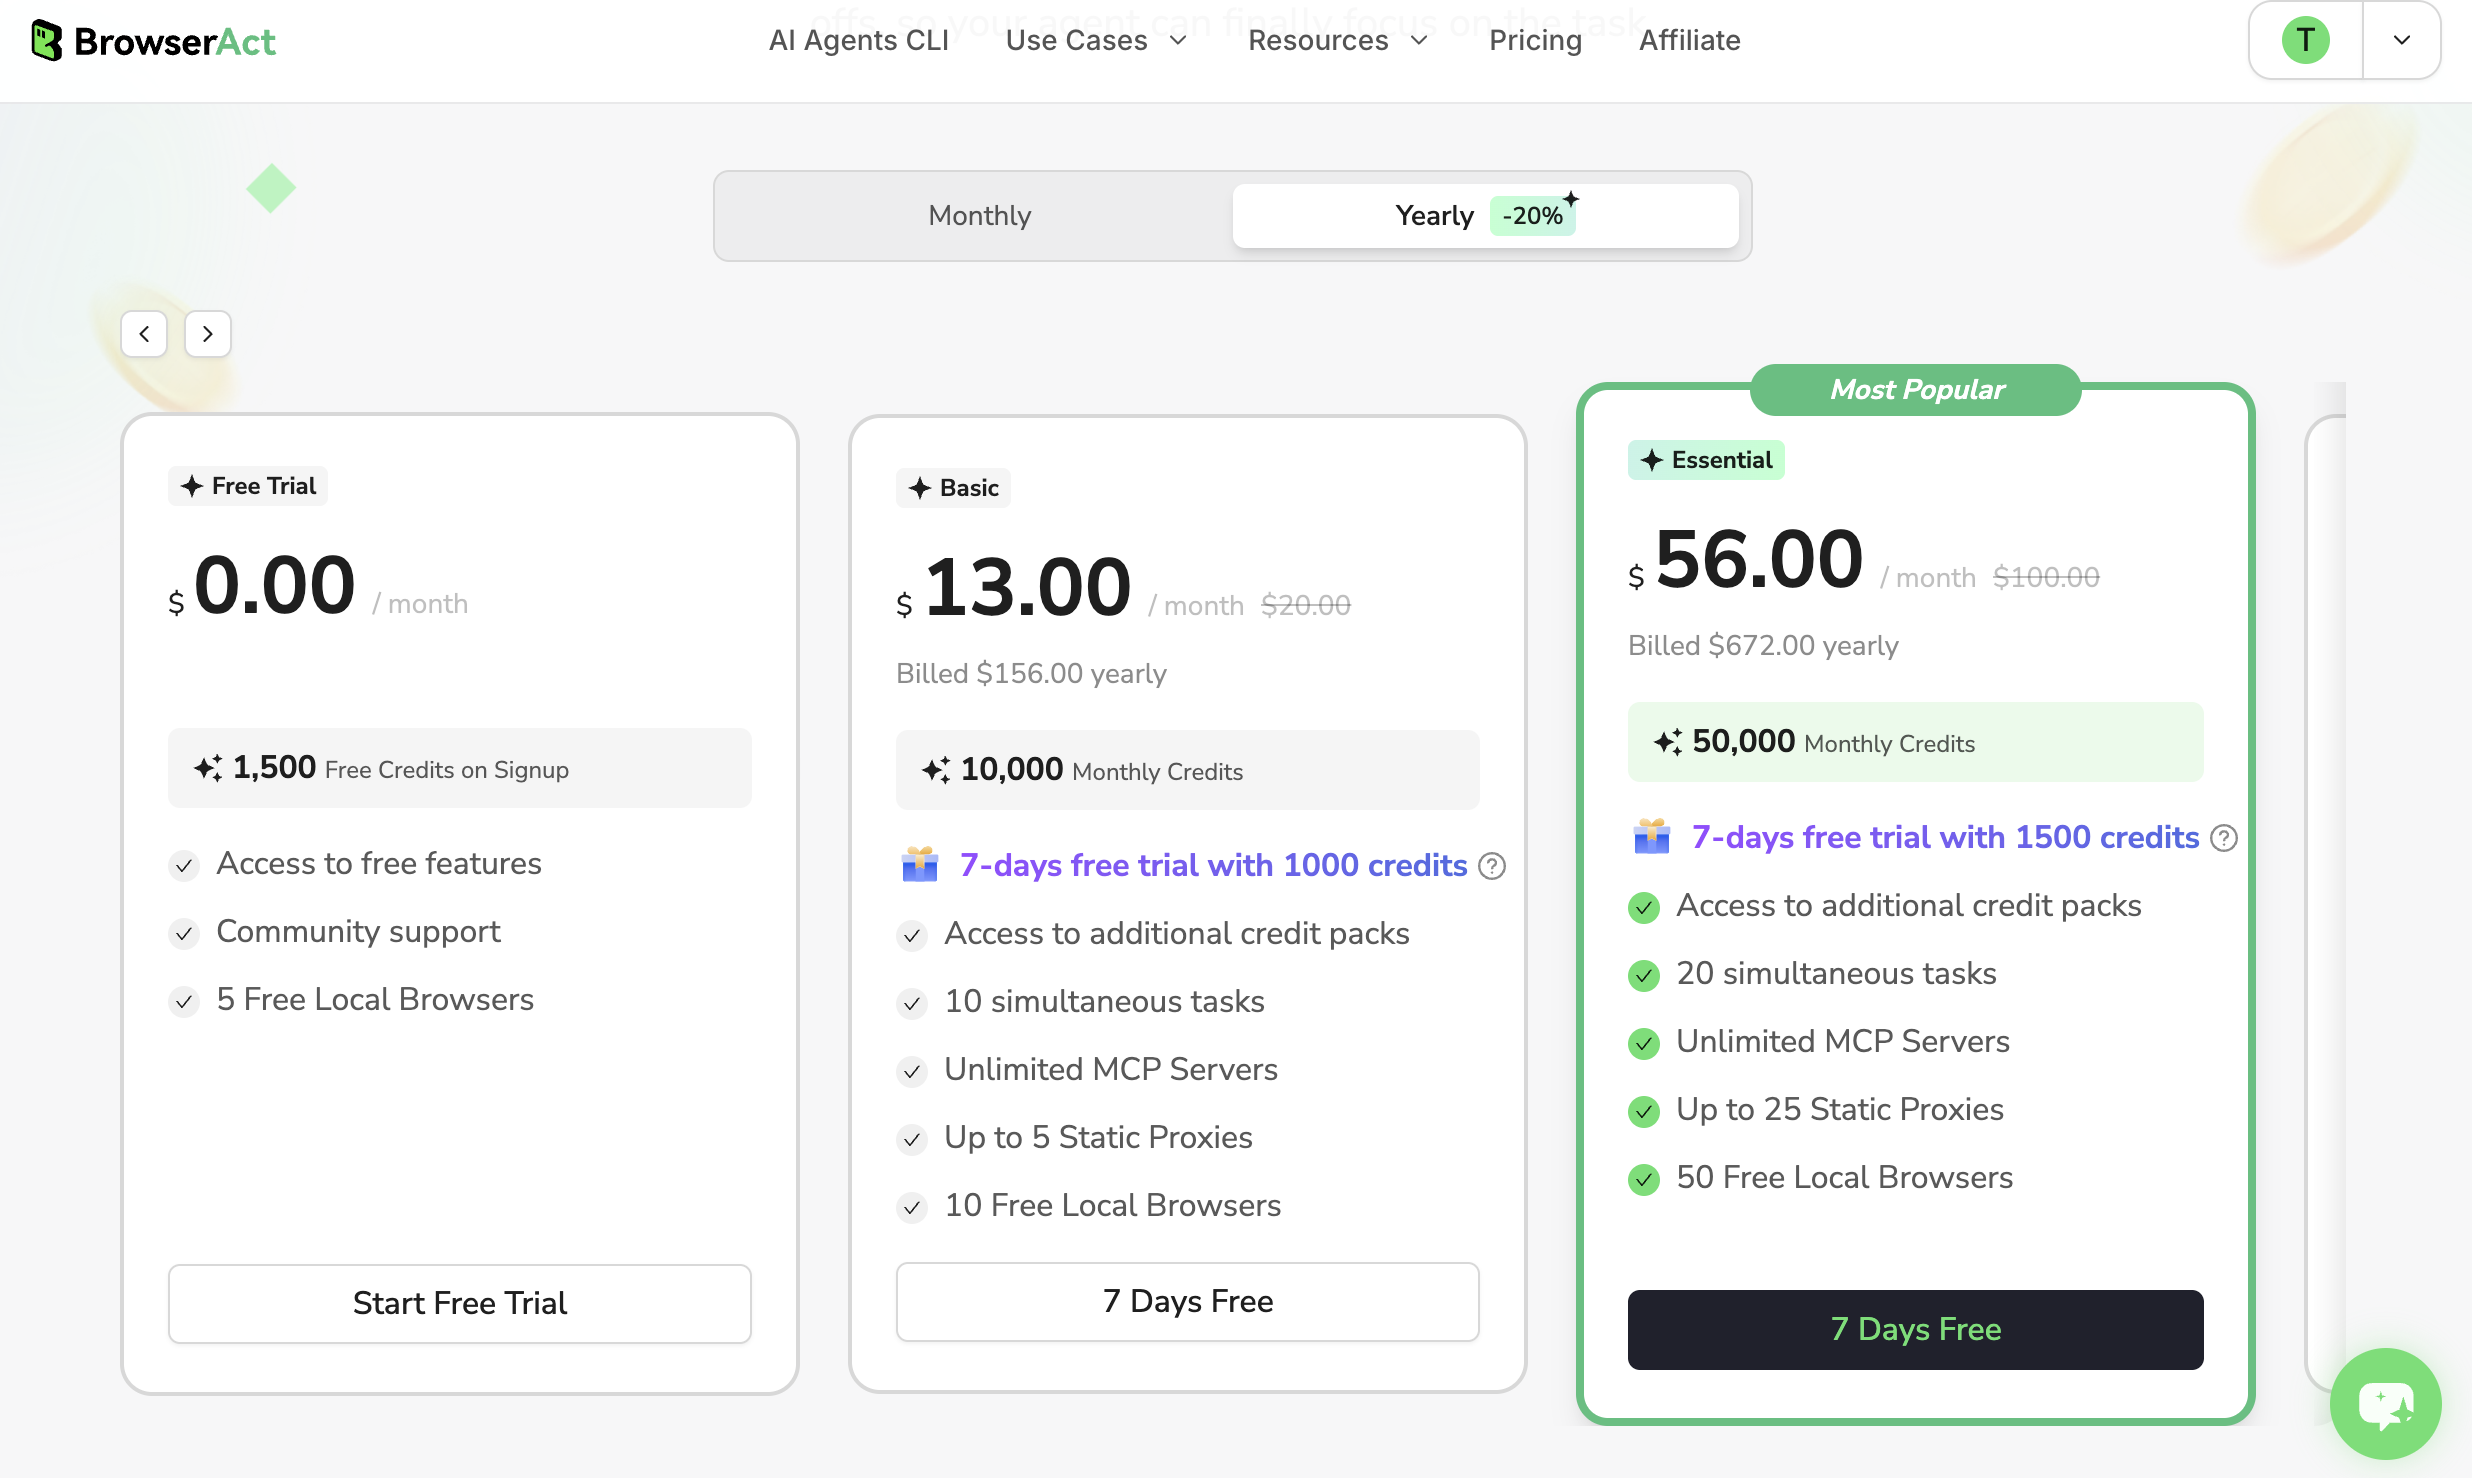Click the BrowserAct logo
2472x1478 pixels.
[153, 41]
